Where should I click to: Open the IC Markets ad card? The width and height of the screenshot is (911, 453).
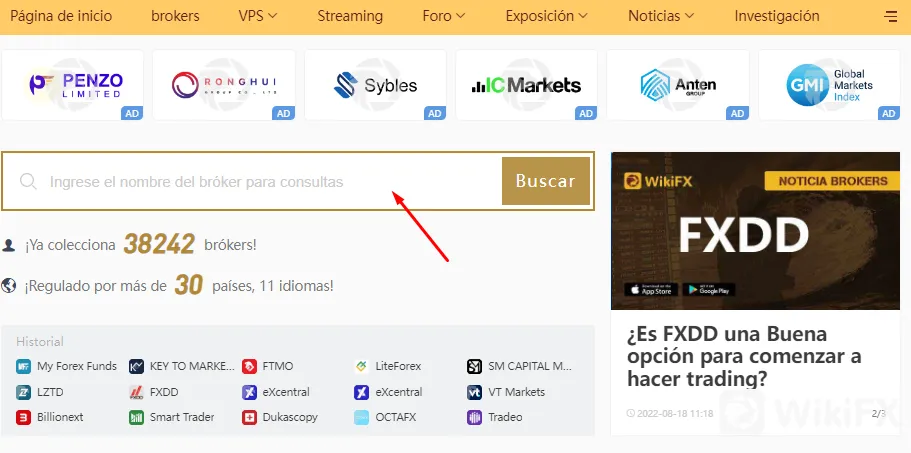pyautogui.click(x=526, y=85)
